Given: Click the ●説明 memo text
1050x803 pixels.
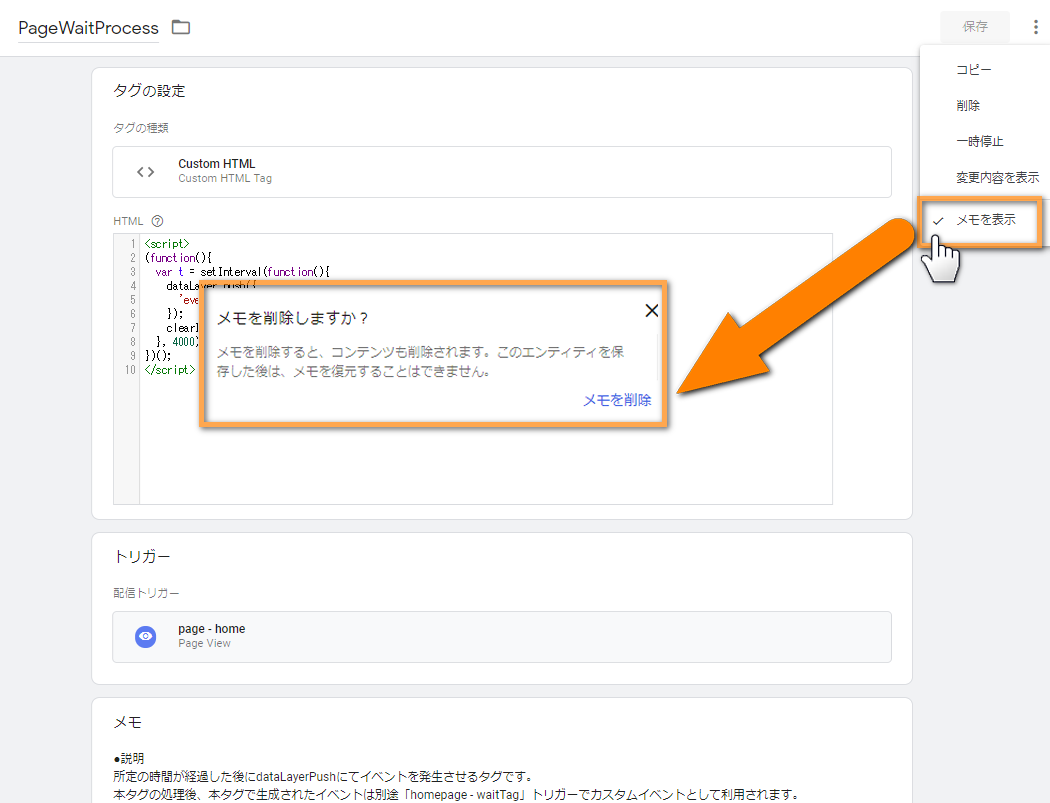Looking at the screenshot, I should pyautogui.click(x=129, y=759).
